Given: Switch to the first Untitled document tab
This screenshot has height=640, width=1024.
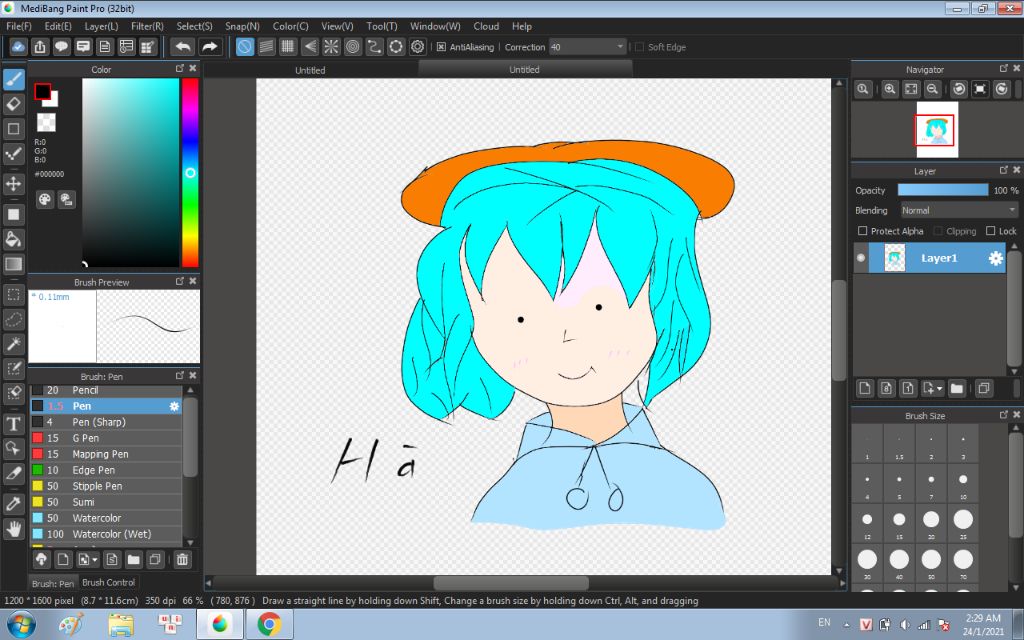Looking at the screenshot, I should (x=310, y=70).
